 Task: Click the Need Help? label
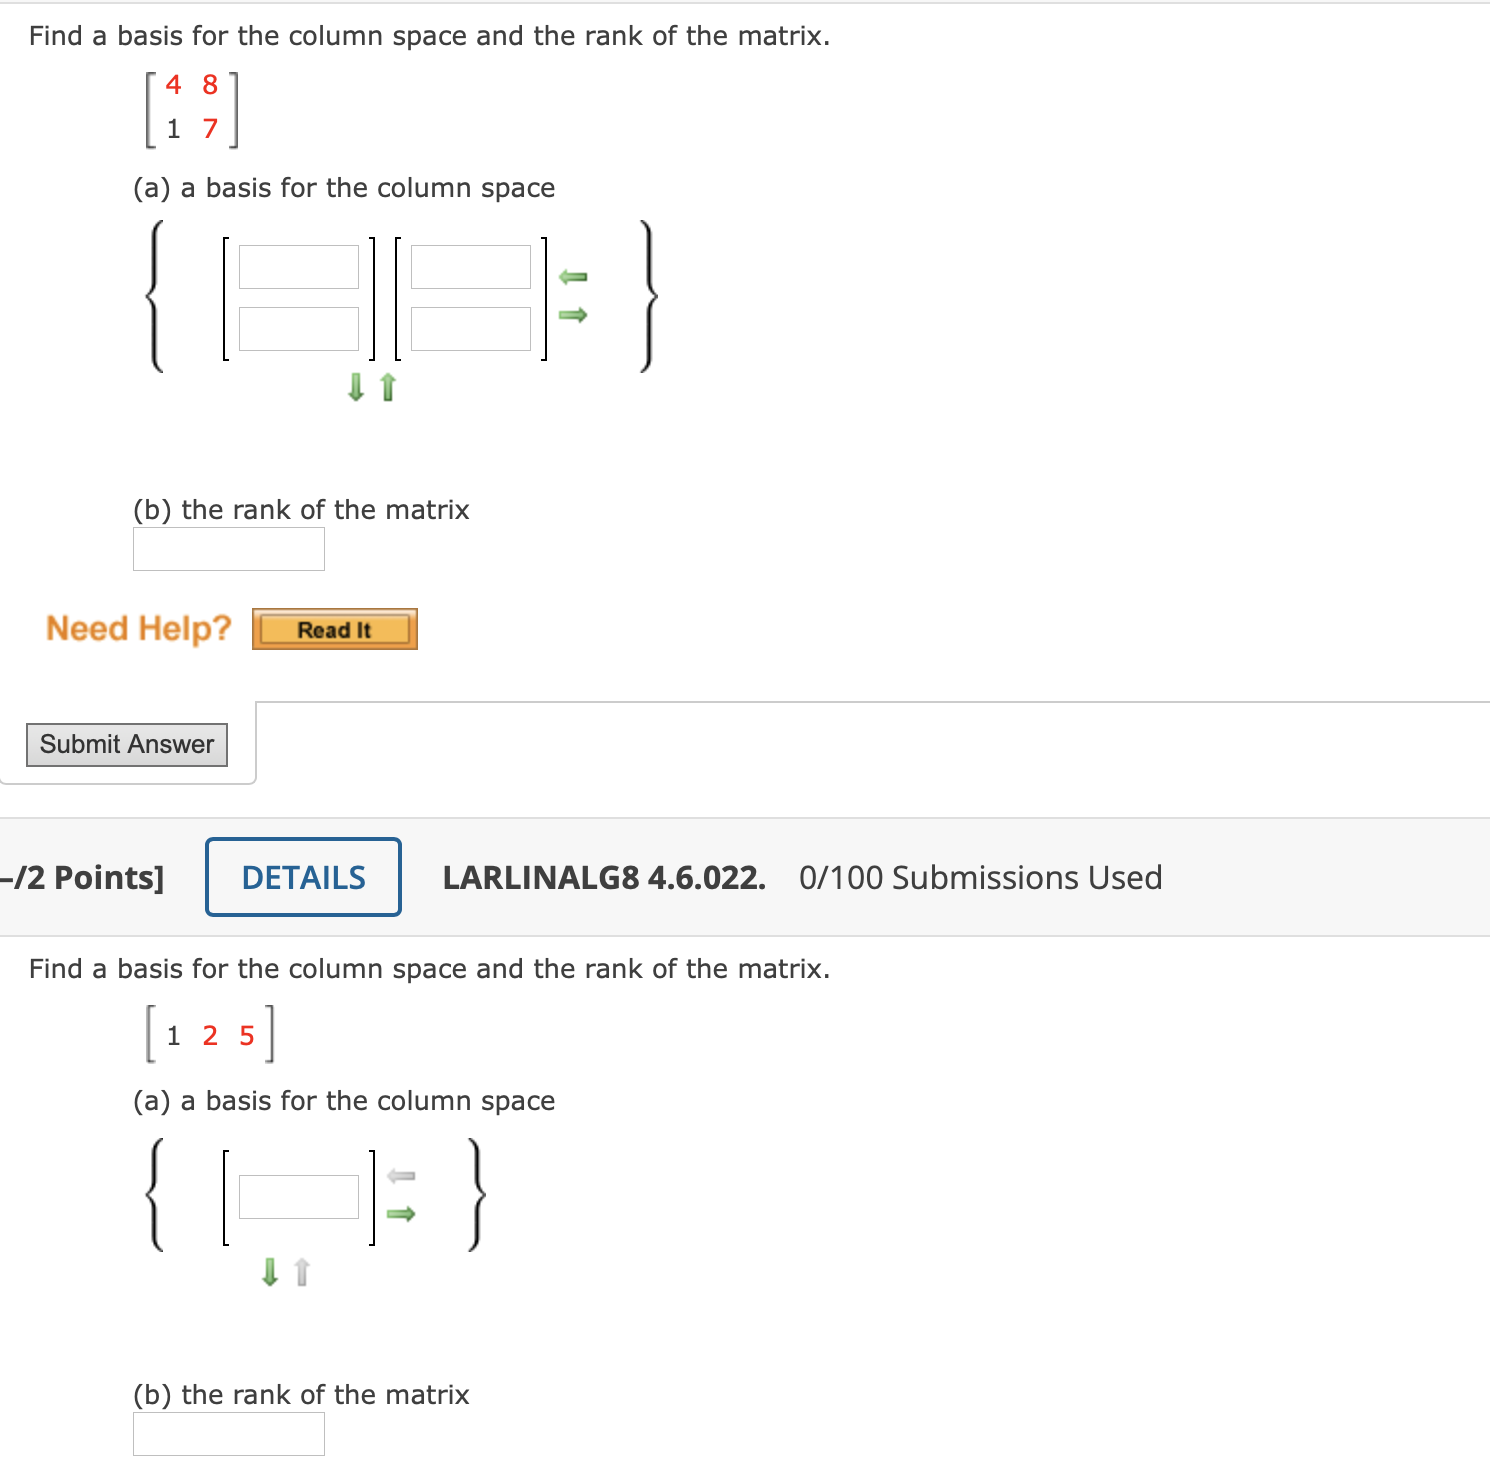click(138, 628)
